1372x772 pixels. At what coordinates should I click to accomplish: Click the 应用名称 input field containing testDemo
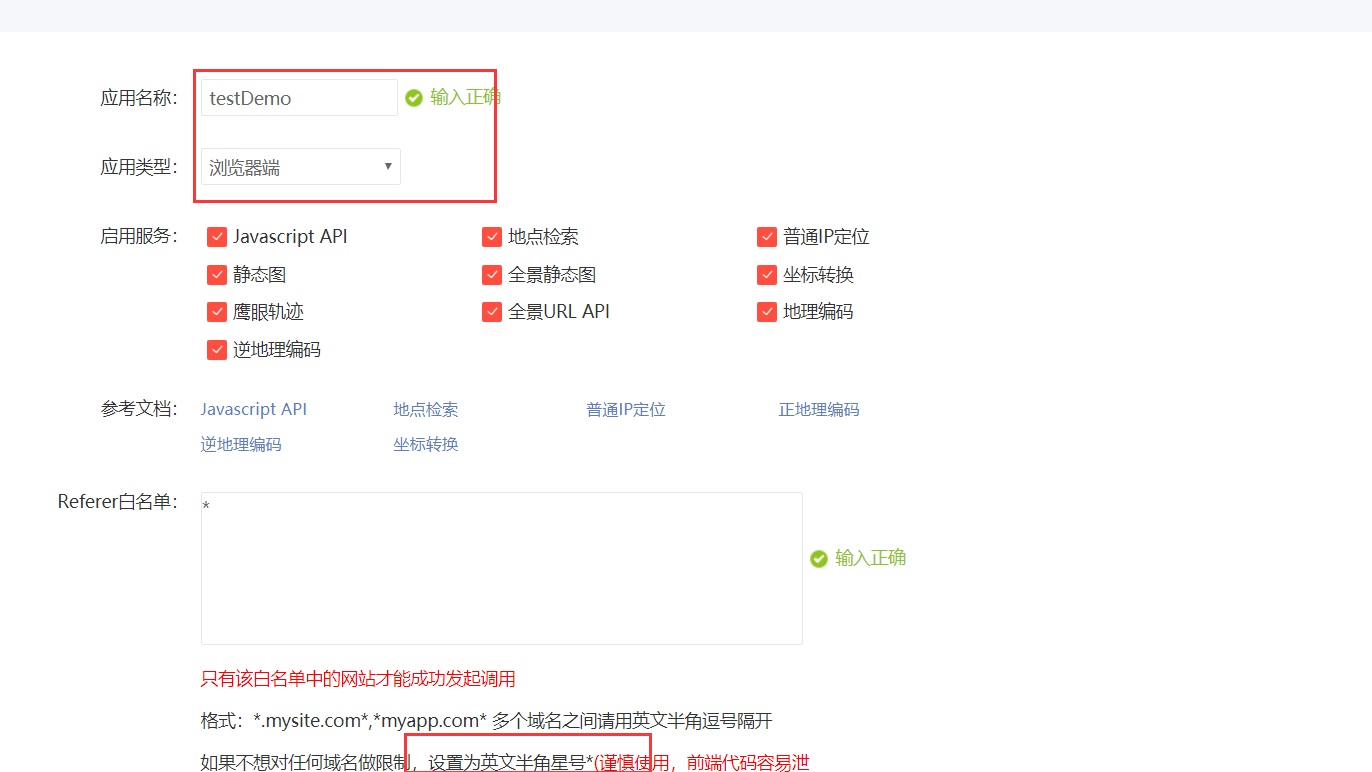(x=299, y=98)
